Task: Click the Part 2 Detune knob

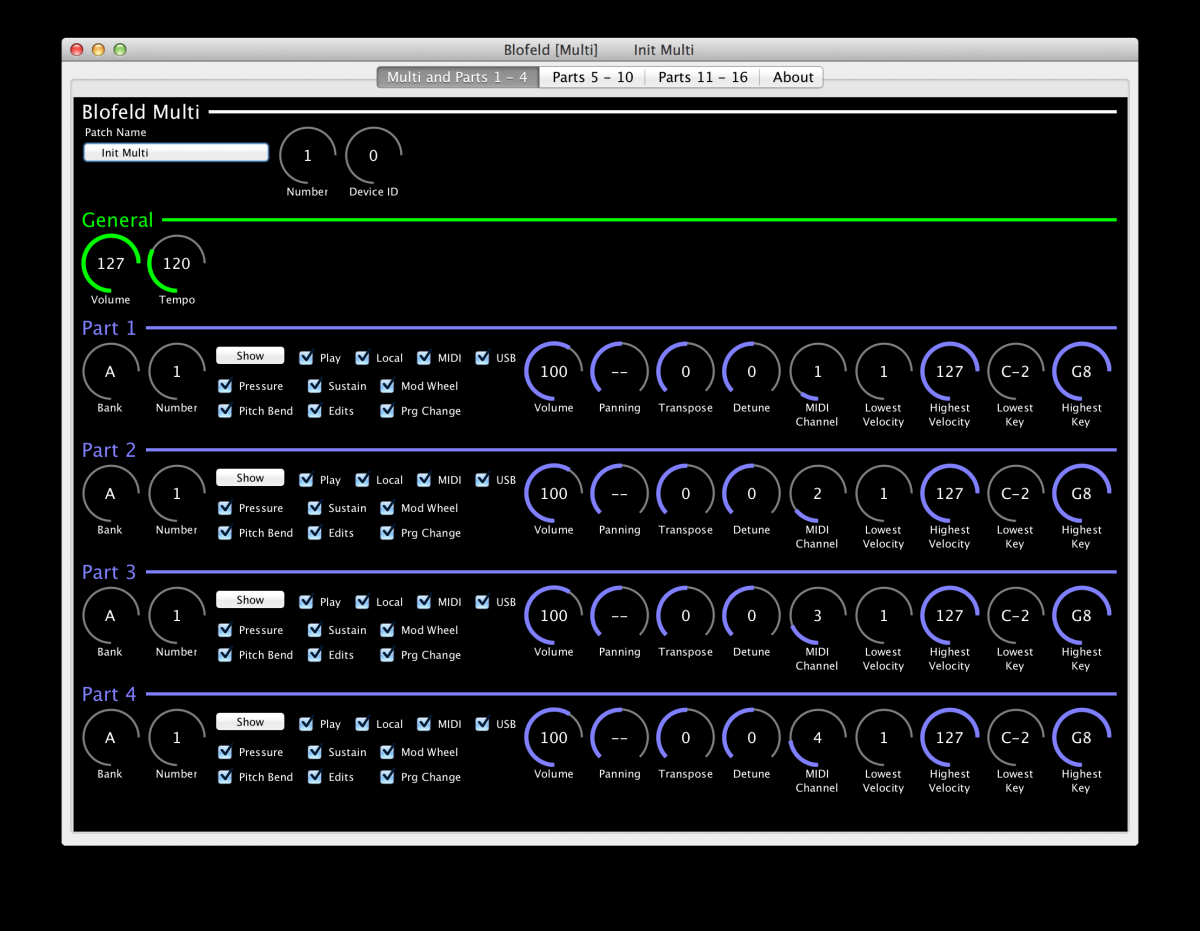Action: click(x=751, y=494)
